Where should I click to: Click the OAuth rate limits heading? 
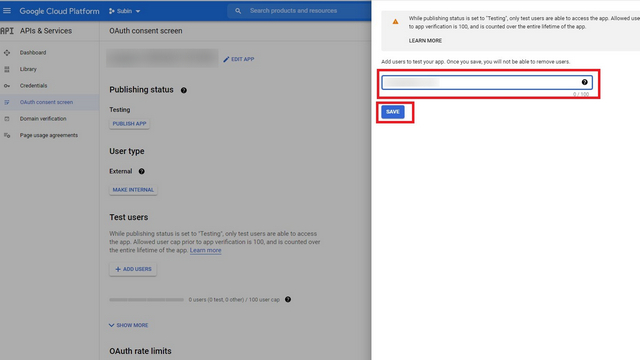[140, 351]
